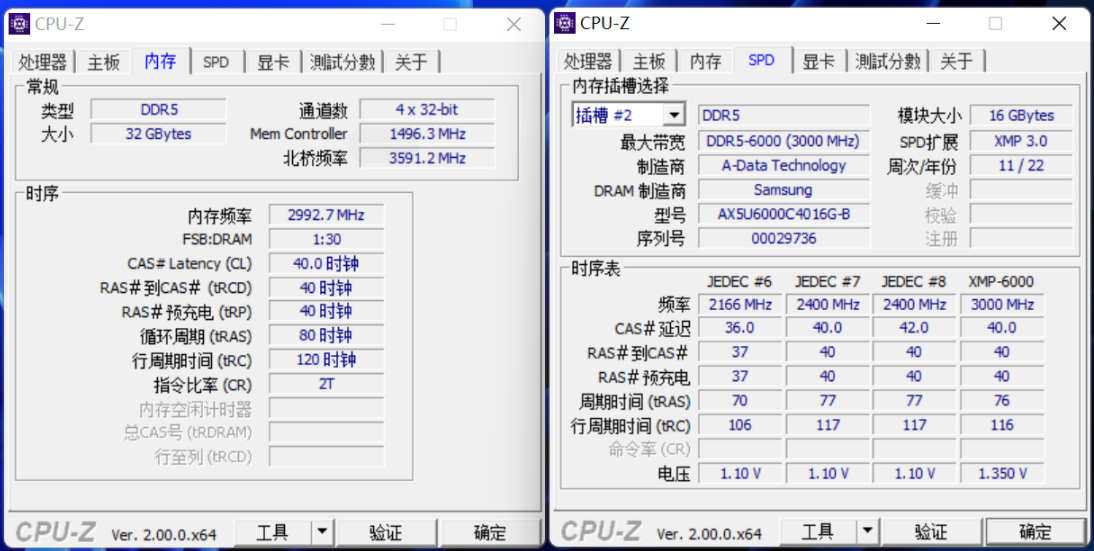Open 关于 tab in left CPU-Z window
1094x551 pixels.
point(412,62)
